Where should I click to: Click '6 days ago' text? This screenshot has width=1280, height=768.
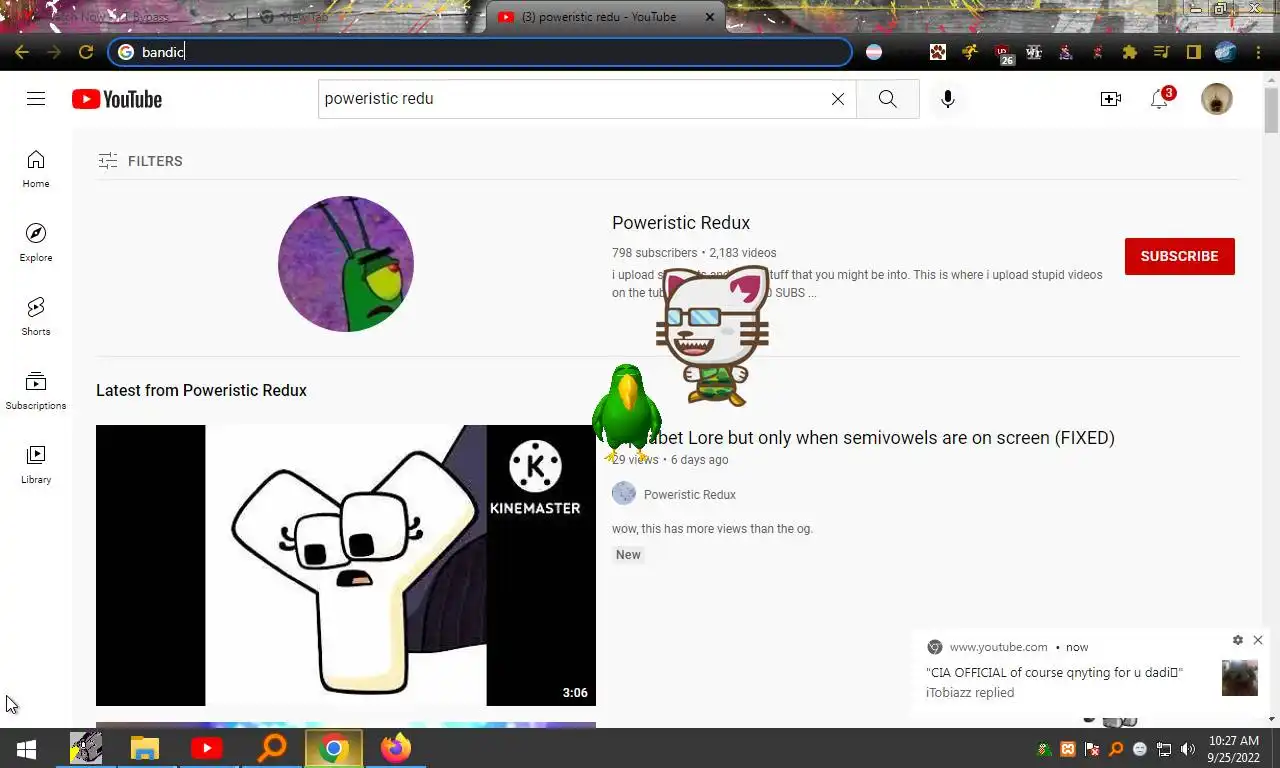point(699,460)
